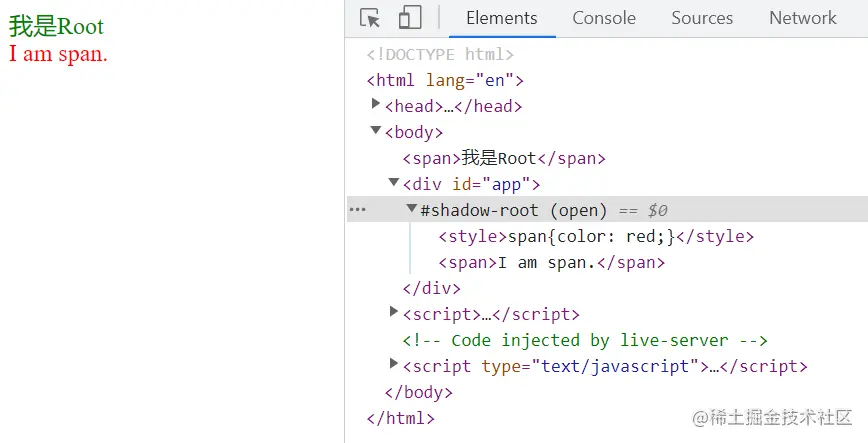This screenshot has height=443, width=868.
Task: Open the three-dot menu beside shadow-root row
Action: click(x=358, y=209)
